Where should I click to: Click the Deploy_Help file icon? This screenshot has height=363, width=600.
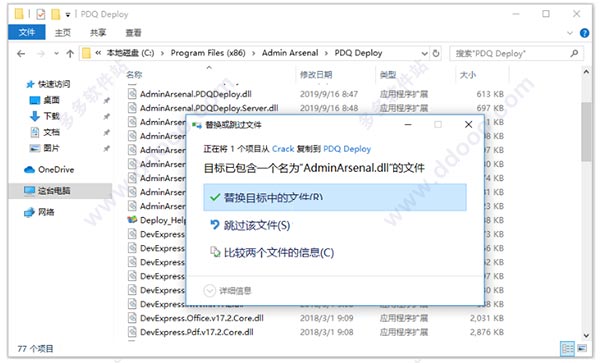pos(132,220)
